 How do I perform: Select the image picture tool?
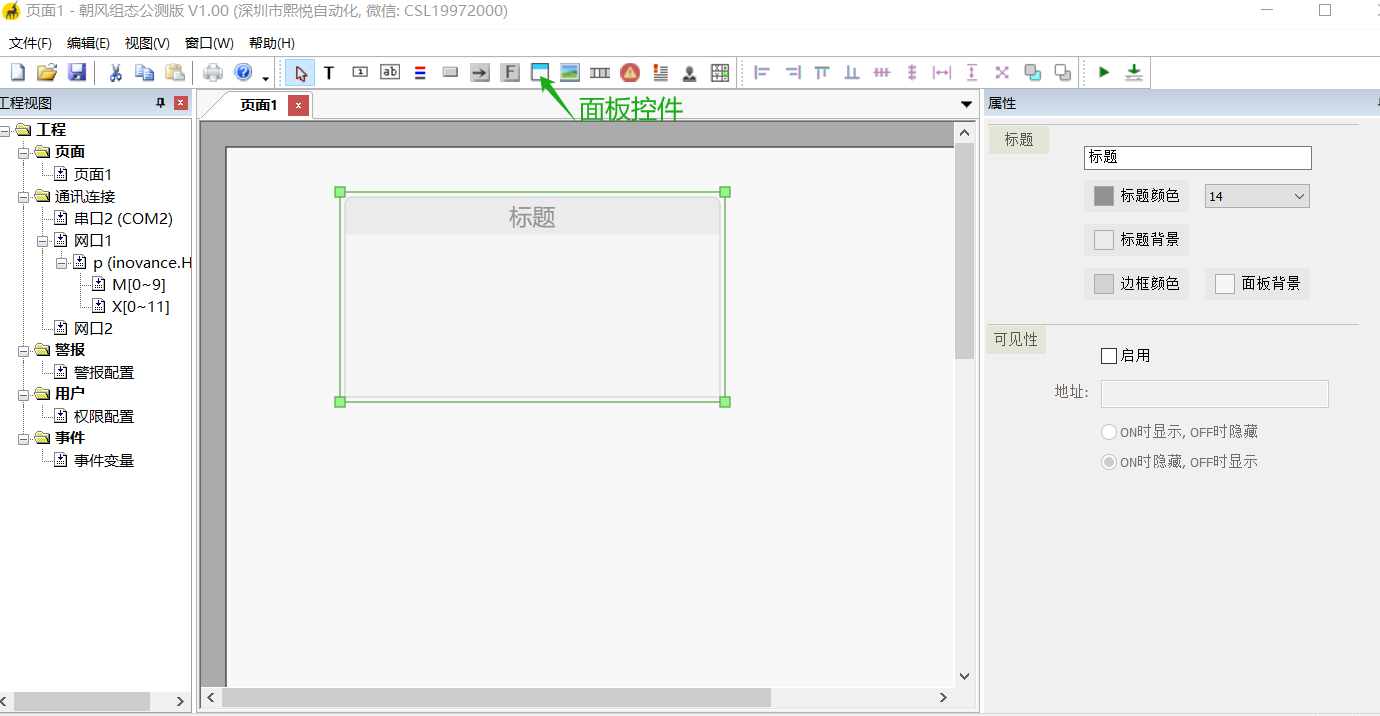pyautogui.click(x=570, y=72)
